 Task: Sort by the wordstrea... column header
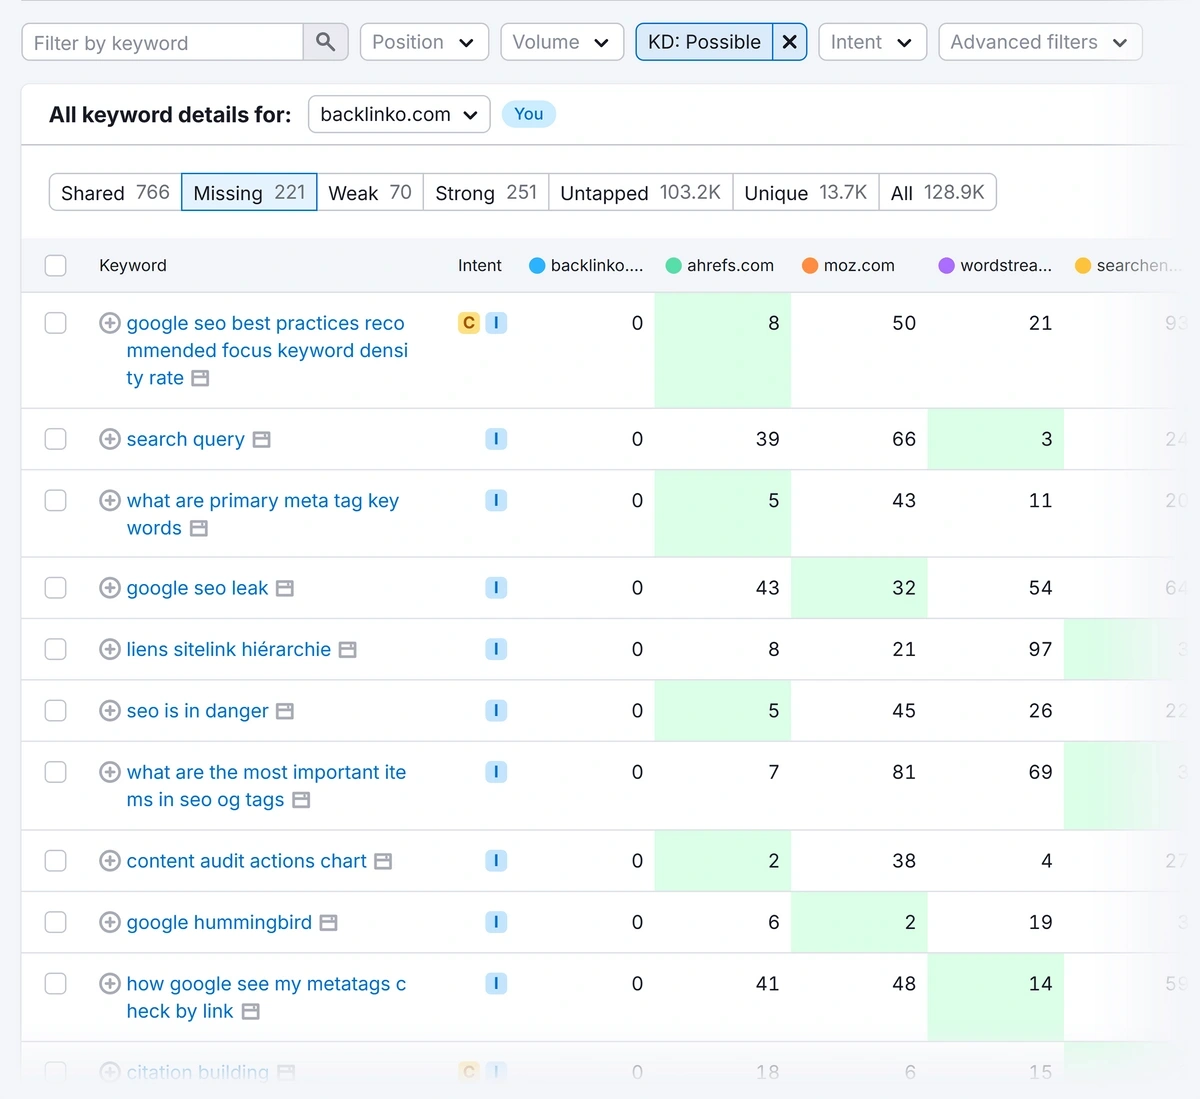[995, 265]
